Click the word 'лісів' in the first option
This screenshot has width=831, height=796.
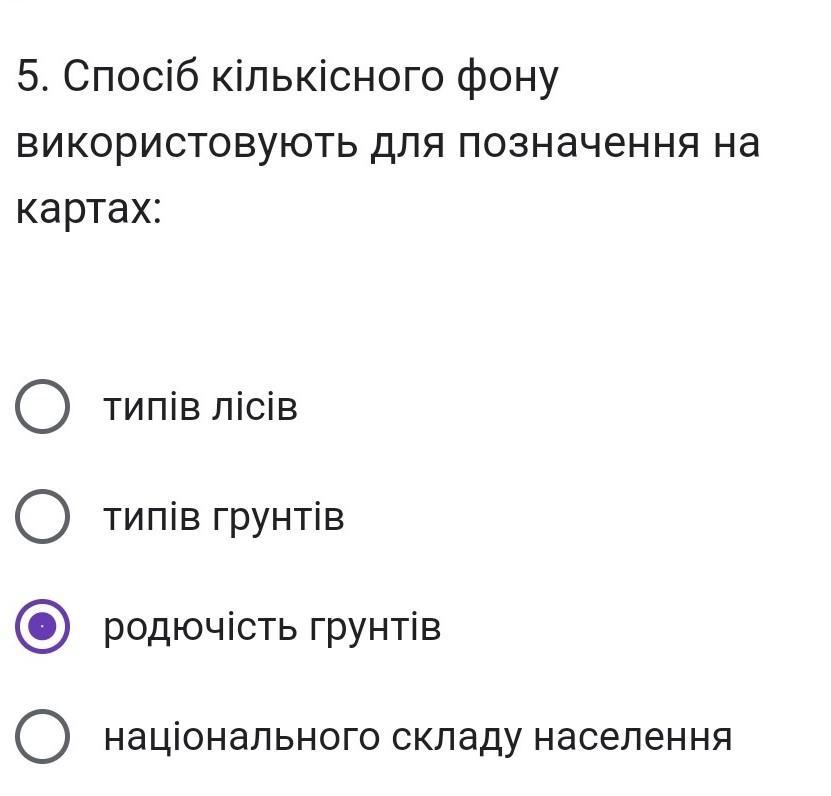[x=255, y=406]
